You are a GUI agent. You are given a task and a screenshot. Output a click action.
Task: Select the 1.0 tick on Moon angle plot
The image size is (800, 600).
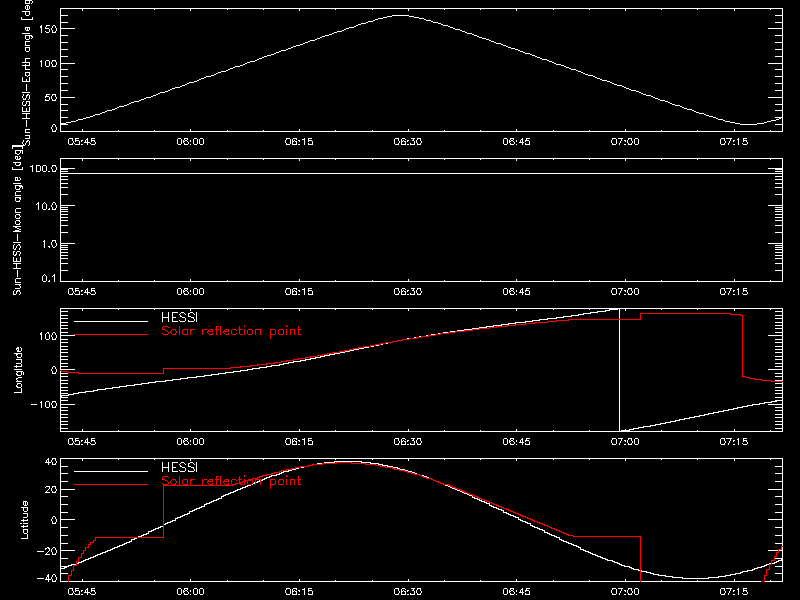click(x=49, y=244)
